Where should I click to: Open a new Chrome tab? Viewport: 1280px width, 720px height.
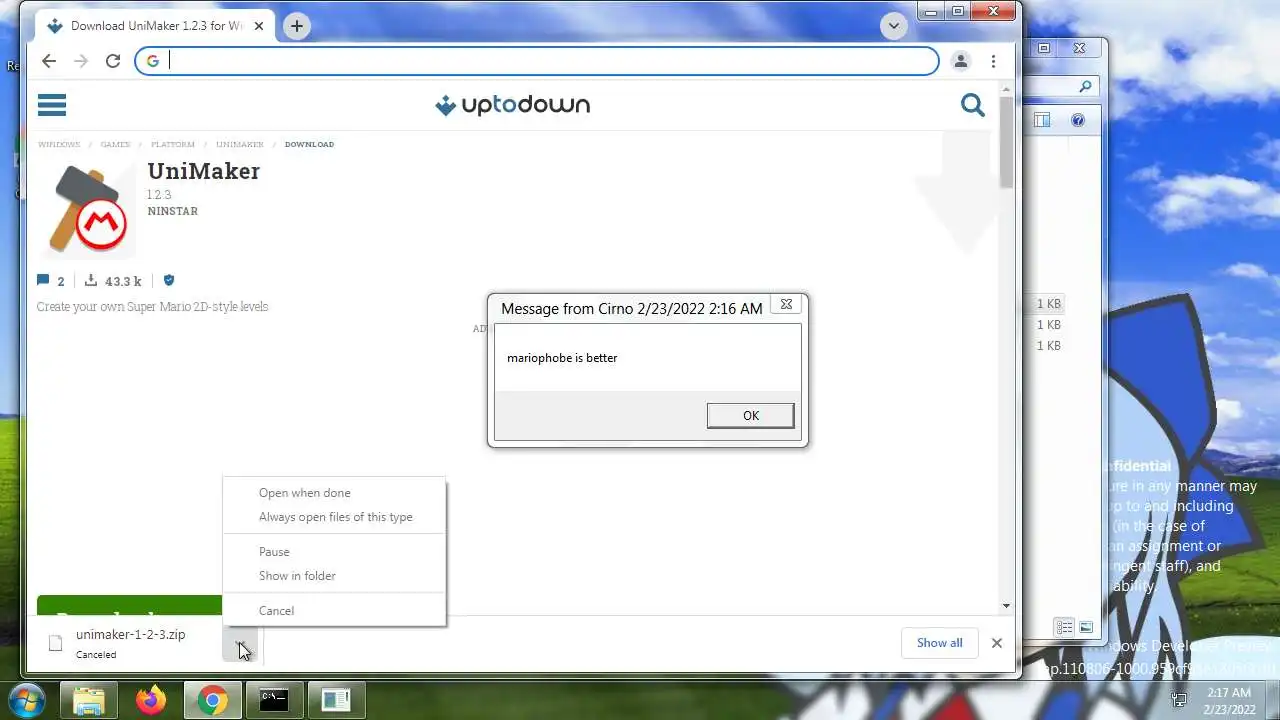pos(296,26)
